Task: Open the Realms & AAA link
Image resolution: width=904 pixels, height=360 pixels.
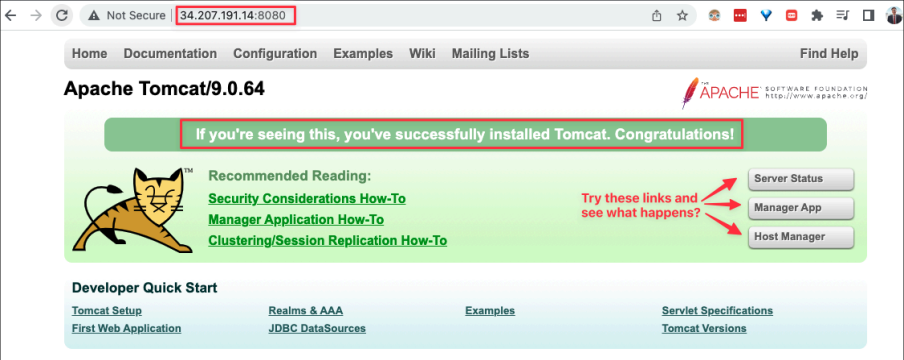Action: coord(306,311)
